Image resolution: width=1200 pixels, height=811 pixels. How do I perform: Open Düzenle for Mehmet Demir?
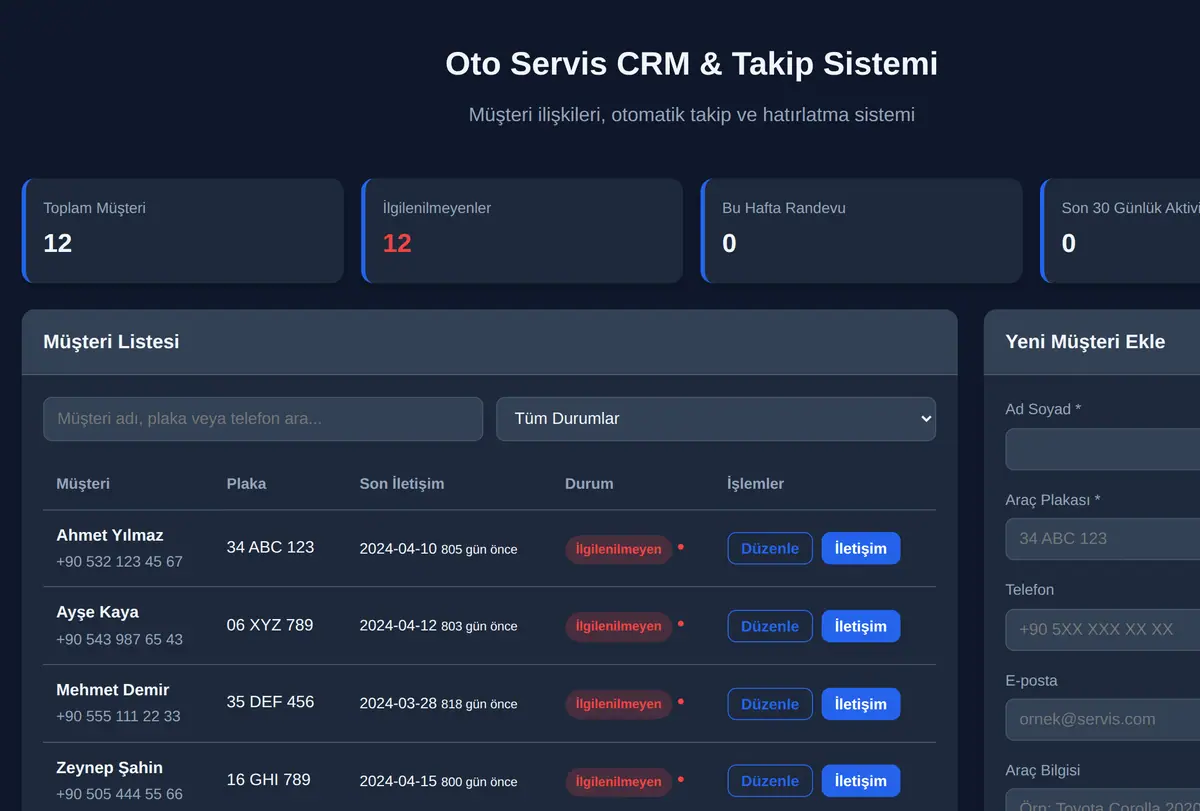coord(770,704)
